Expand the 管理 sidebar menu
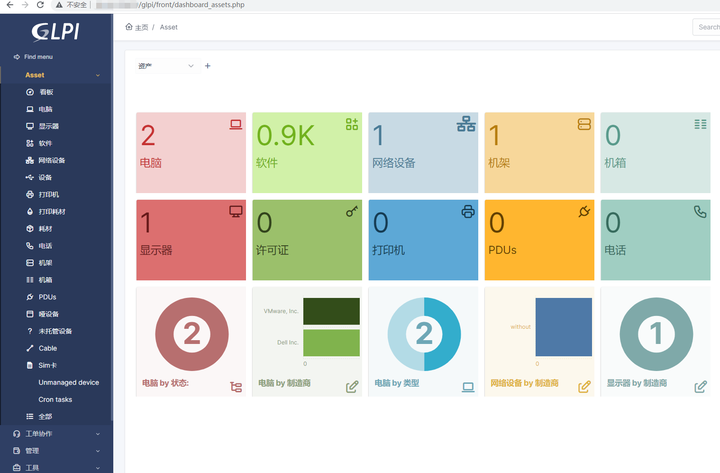 (x=56, y=451)
